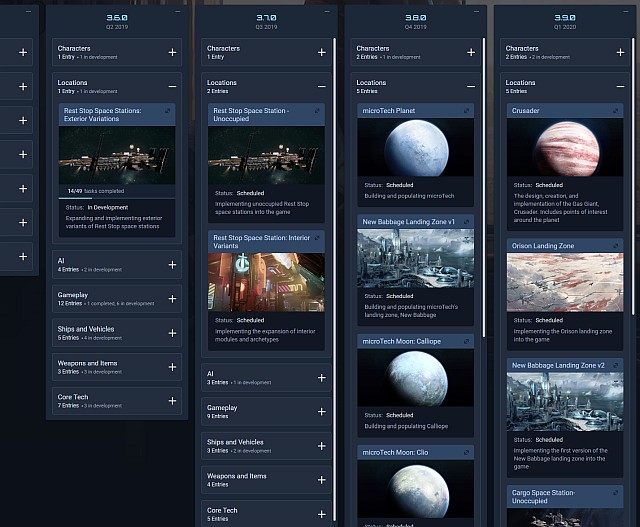640x527 pixels.
Task: Click the Rest Stop Unoccupied station image
Action: (267, 155)
